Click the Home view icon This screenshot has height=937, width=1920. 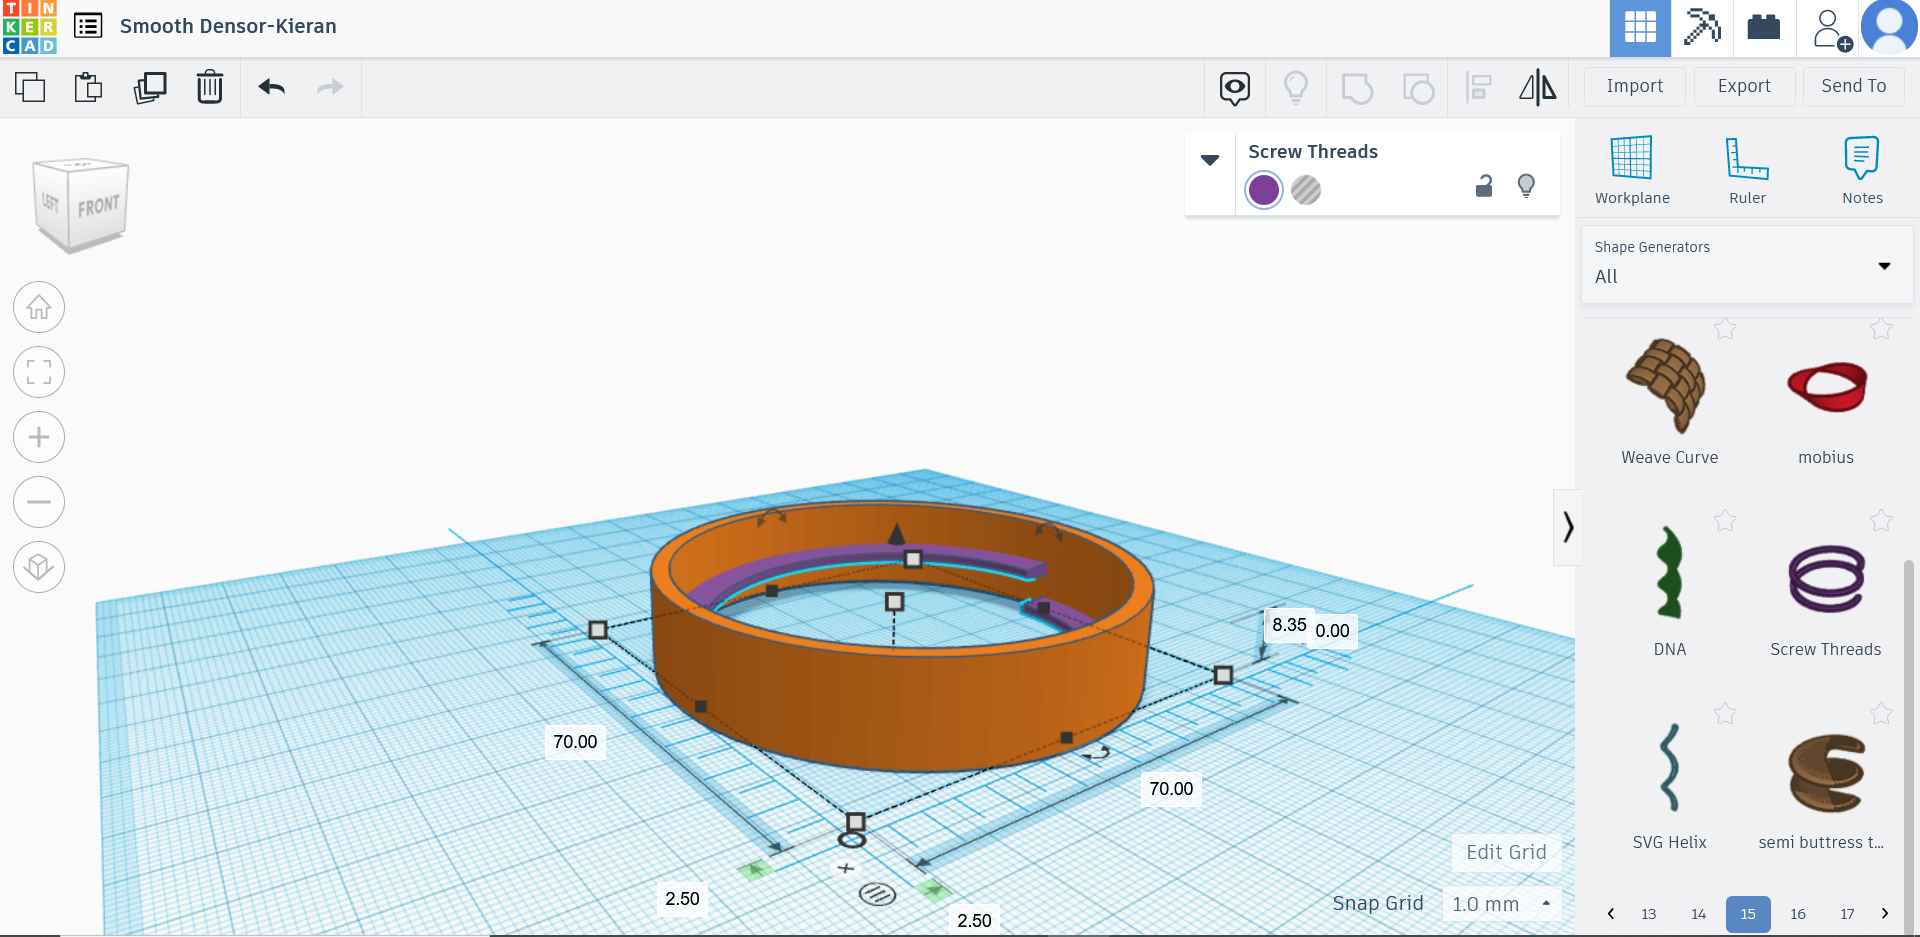[x=38, y=307]
